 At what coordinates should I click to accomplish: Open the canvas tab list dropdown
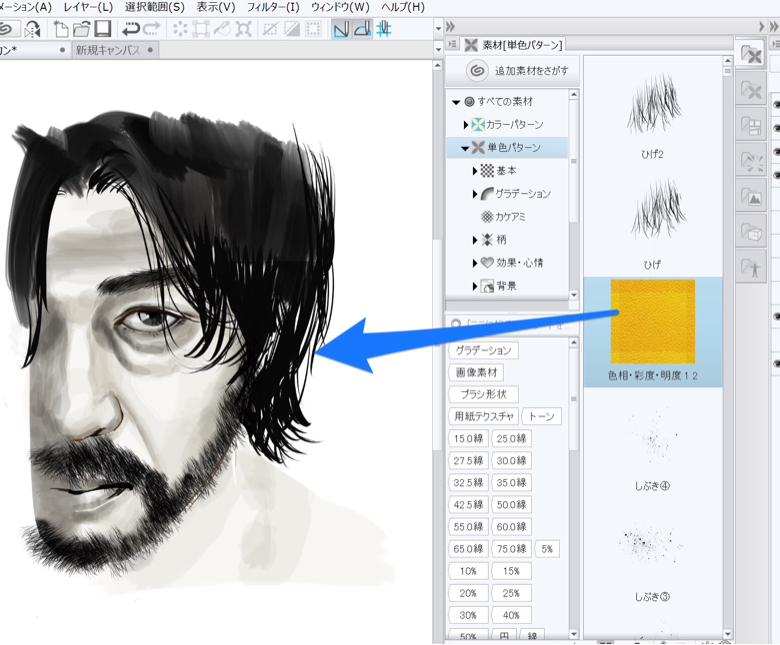tap(438, 49)
